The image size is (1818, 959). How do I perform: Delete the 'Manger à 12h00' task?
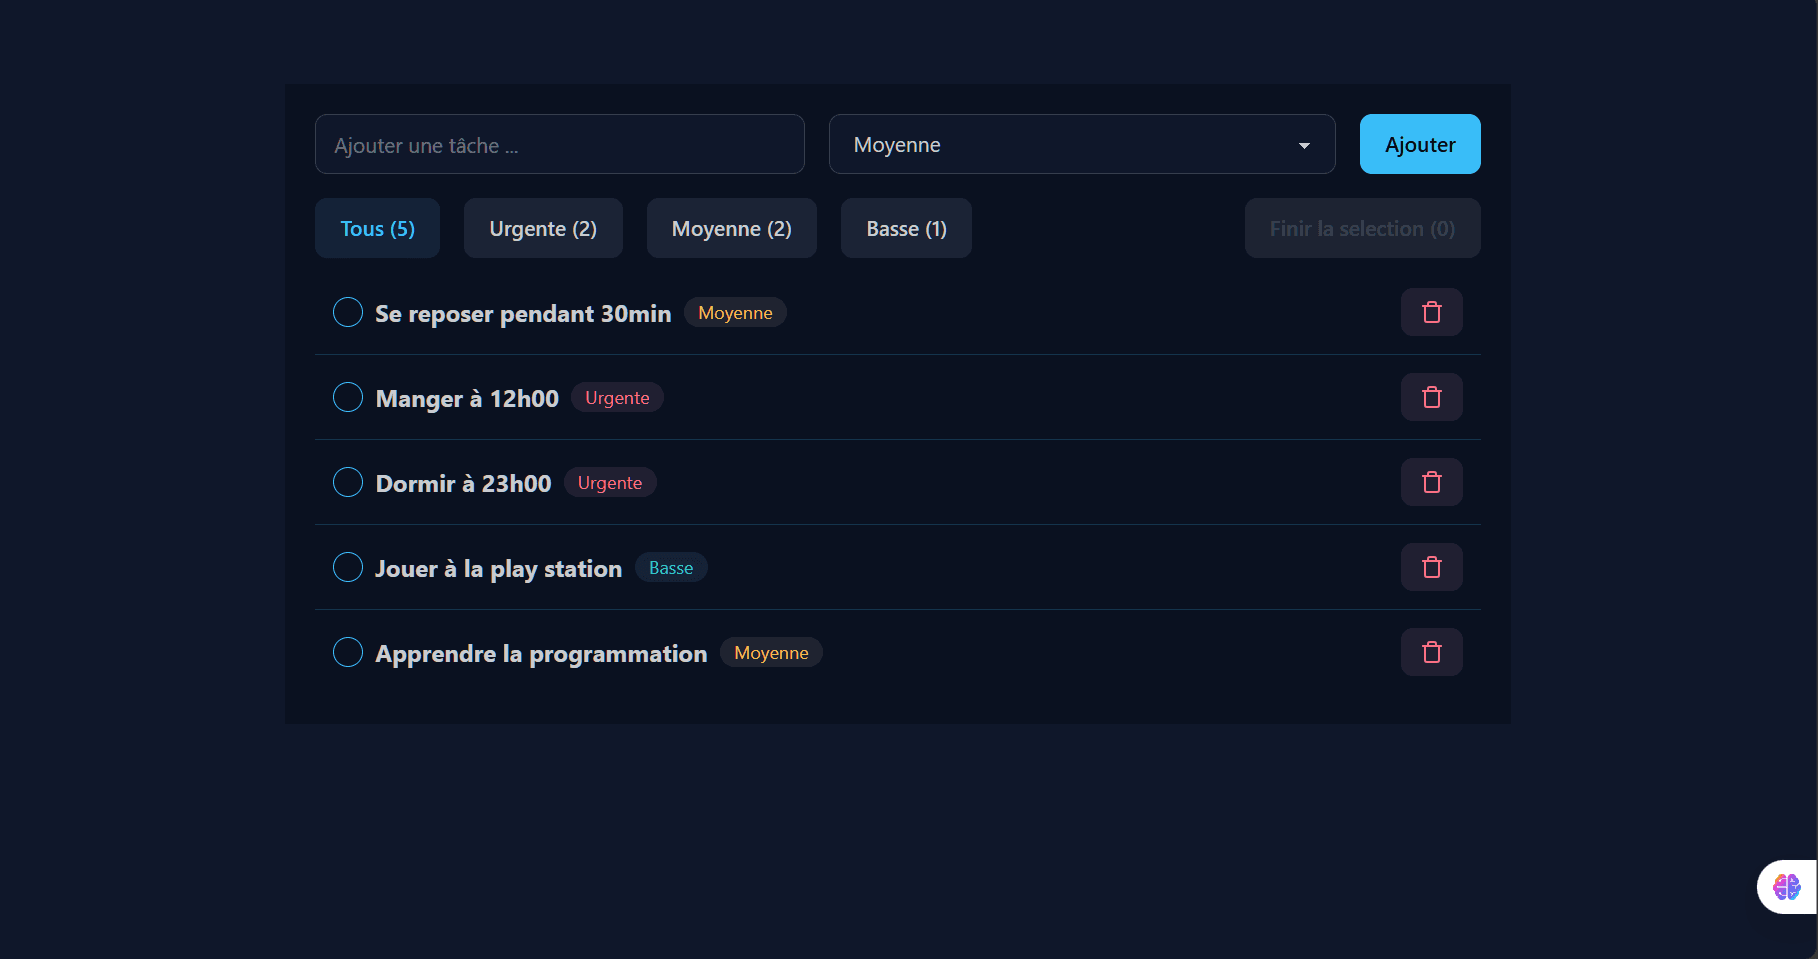tap(1431, 397)
